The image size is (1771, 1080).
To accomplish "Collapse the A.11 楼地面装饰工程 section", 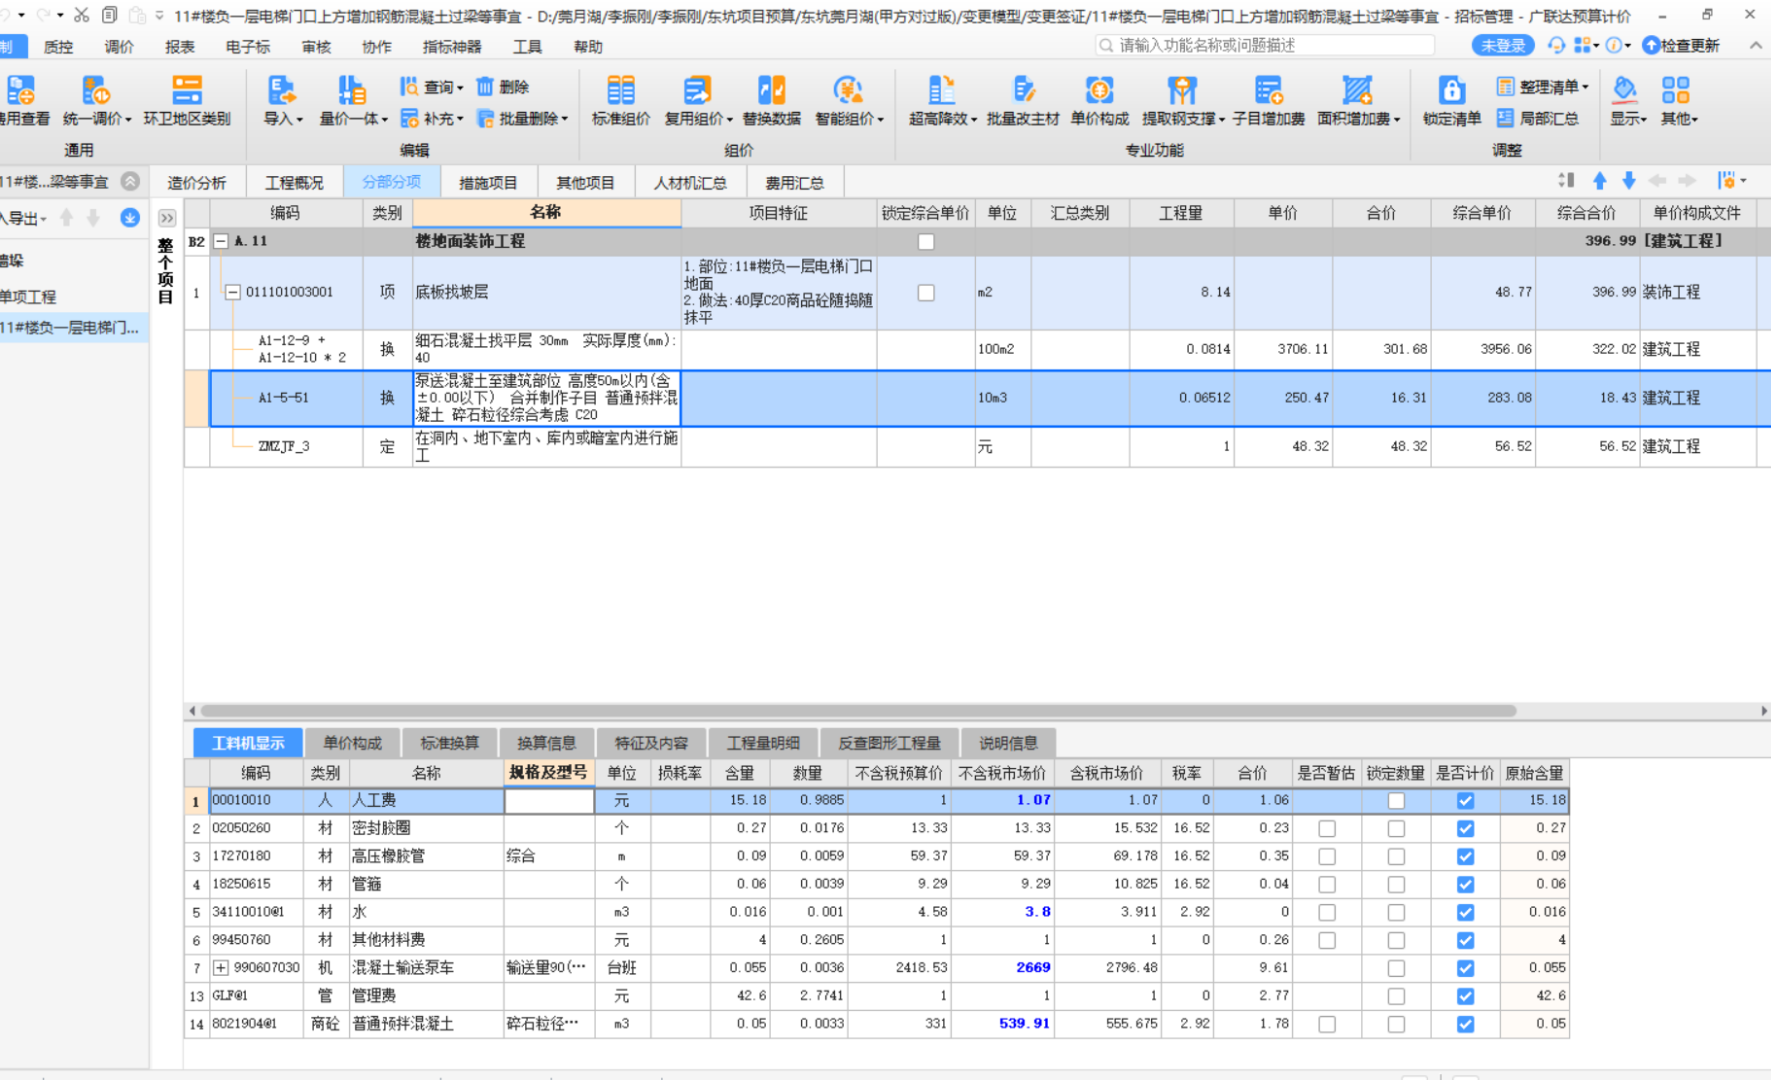I will click(221, 242).
